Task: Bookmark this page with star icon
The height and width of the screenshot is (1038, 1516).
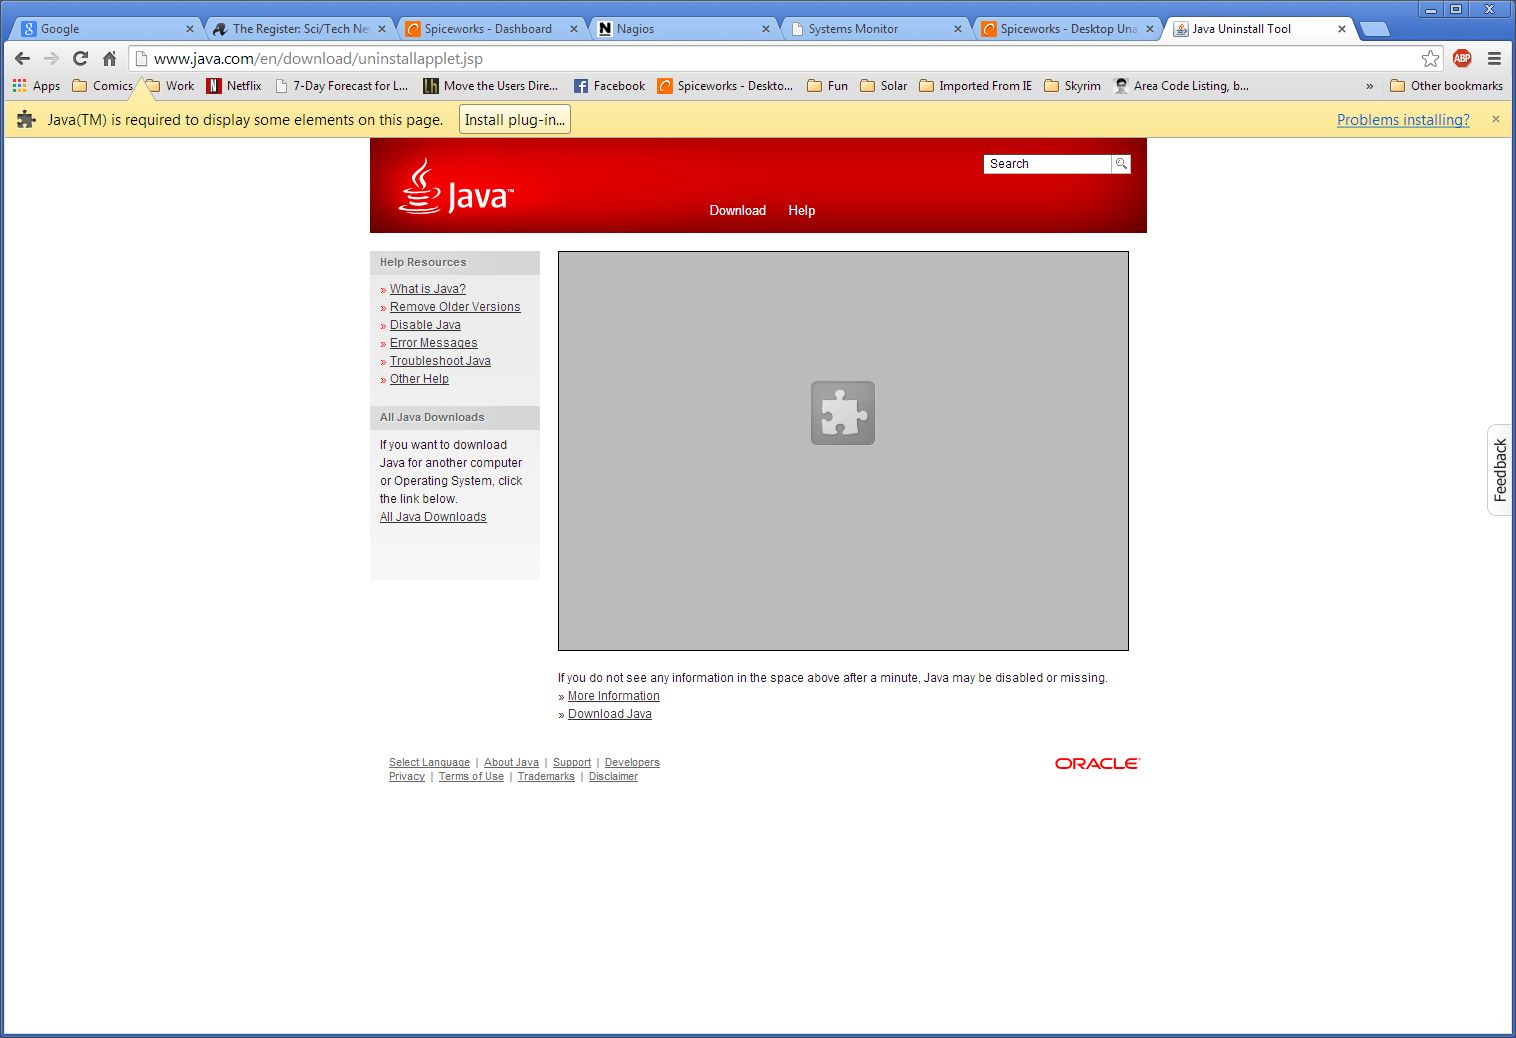Action: (1430, 59)
